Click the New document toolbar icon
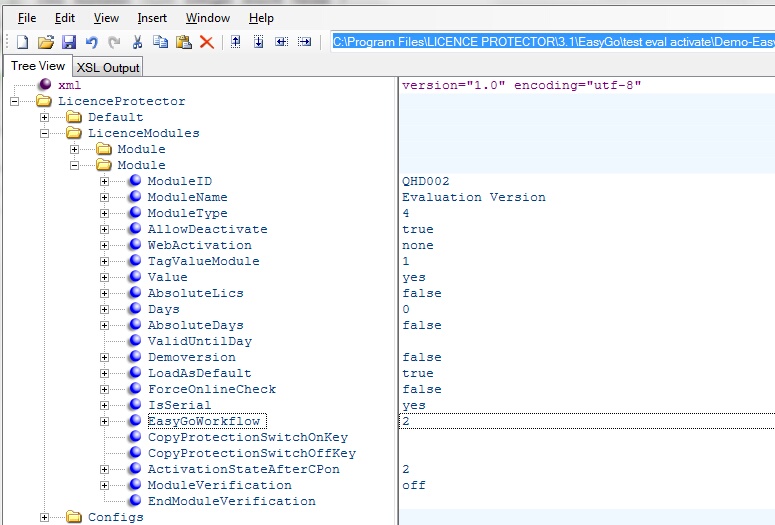Viewport: 775px width, 525px height. (23, 42)
